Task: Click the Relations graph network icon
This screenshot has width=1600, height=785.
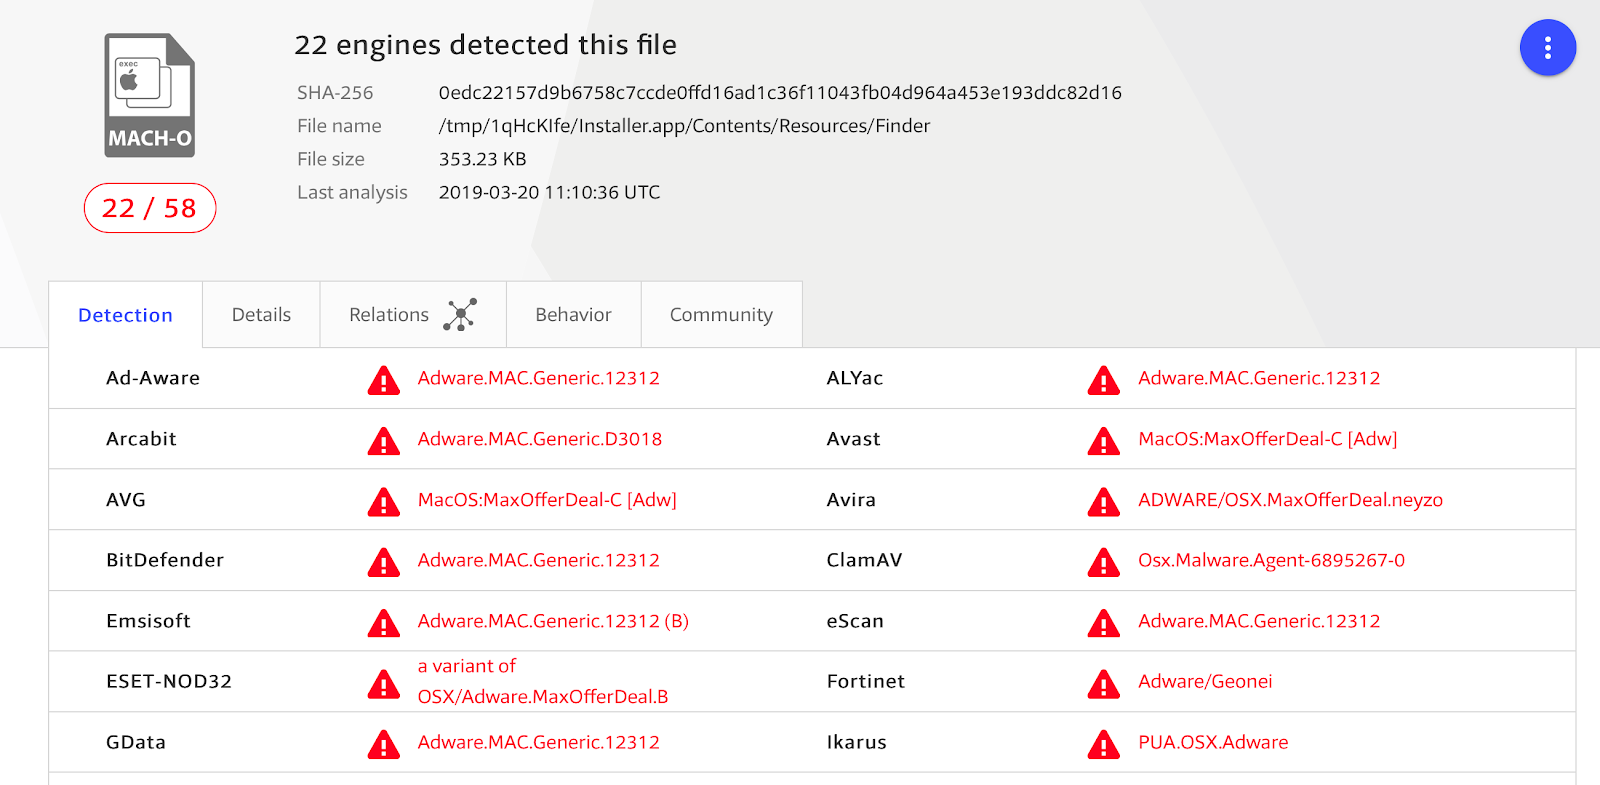Action: (x=460, y=315)
